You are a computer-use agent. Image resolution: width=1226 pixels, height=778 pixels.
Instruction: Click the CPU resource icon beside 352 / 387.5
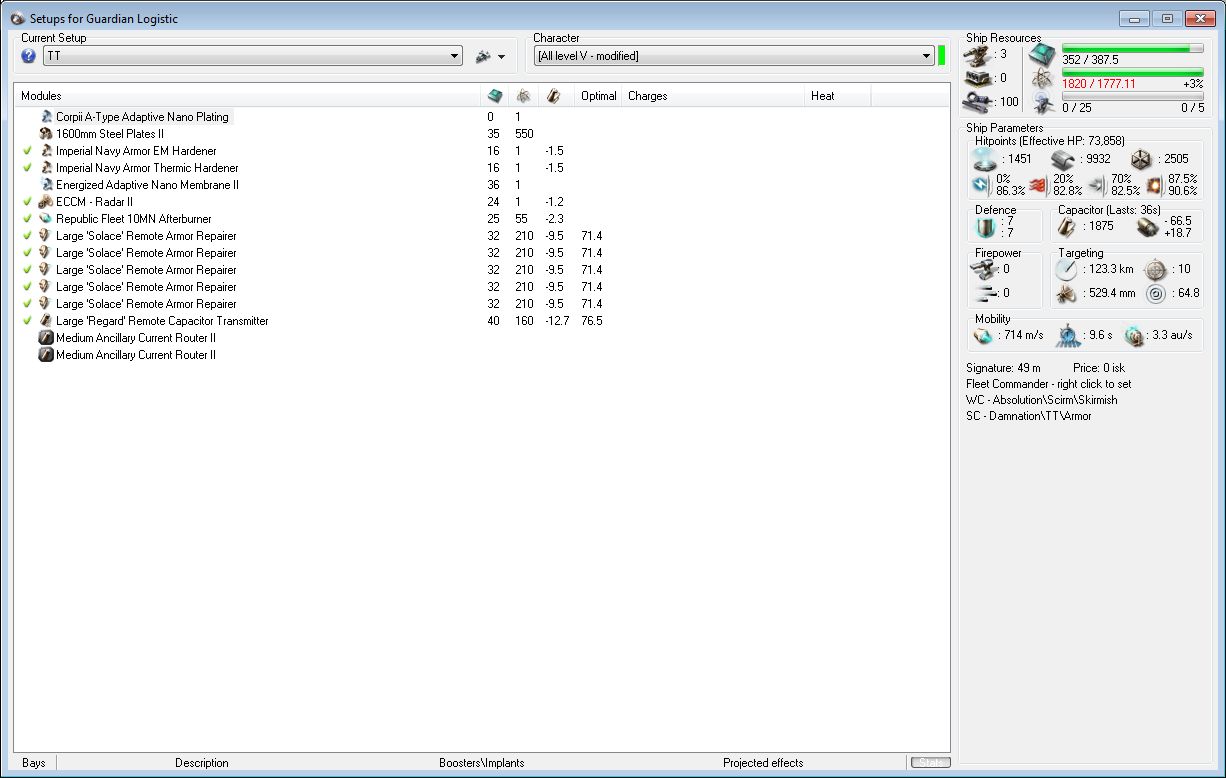pos(1042,55)
